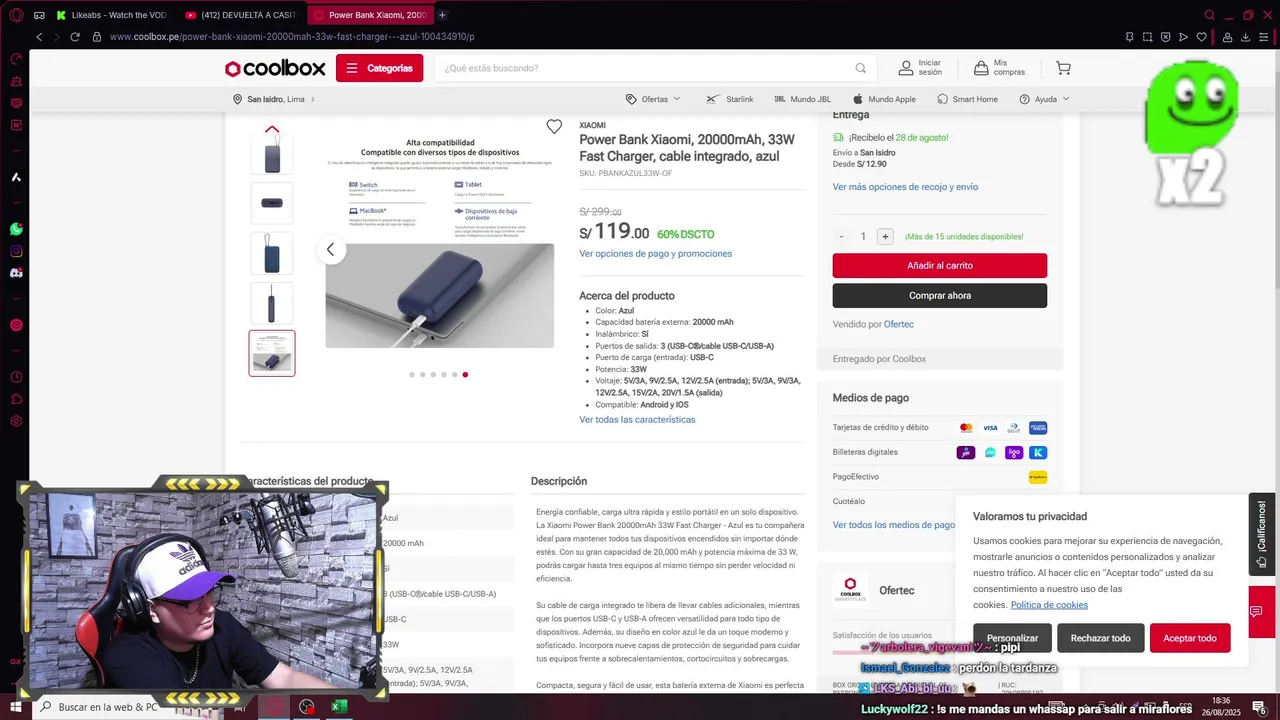Viewport: 1280px width, 720px height.
Task: Open Instagram in Opera sidebar
Action: 16,251
